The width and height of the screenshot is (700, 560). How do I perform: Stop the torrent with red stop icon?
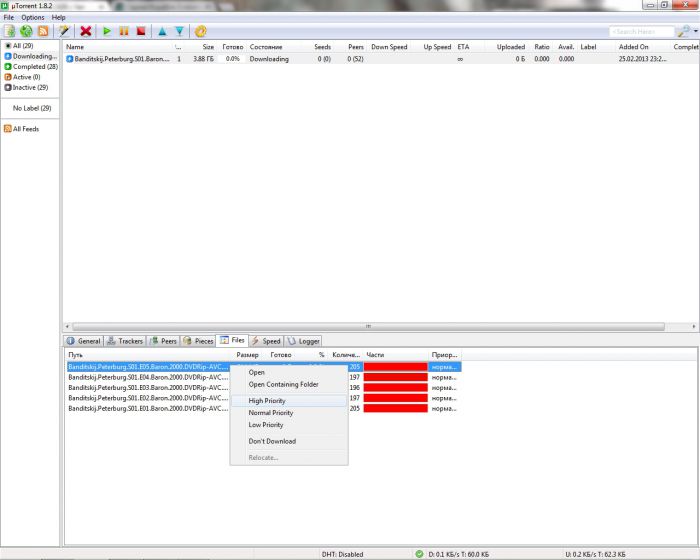pos(141,32)
